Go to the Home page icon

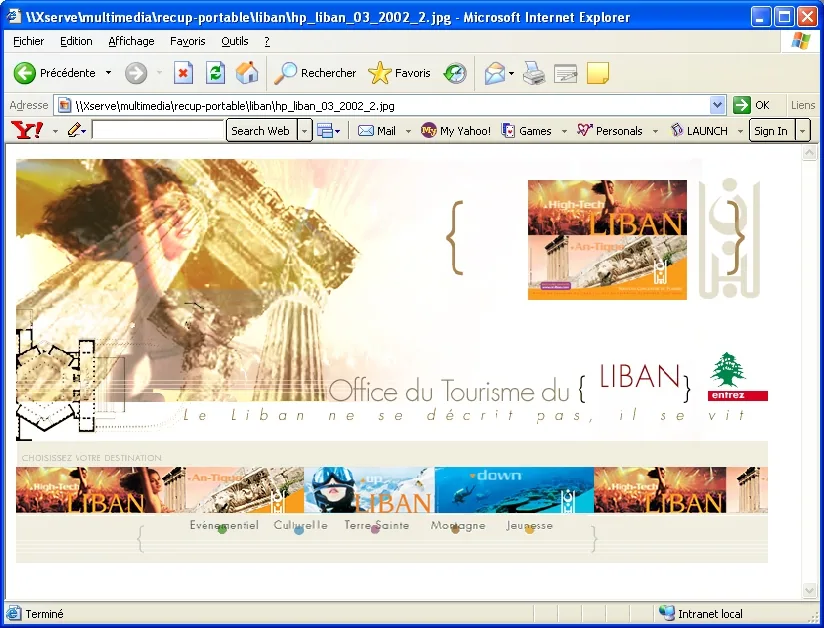(247, 73)
